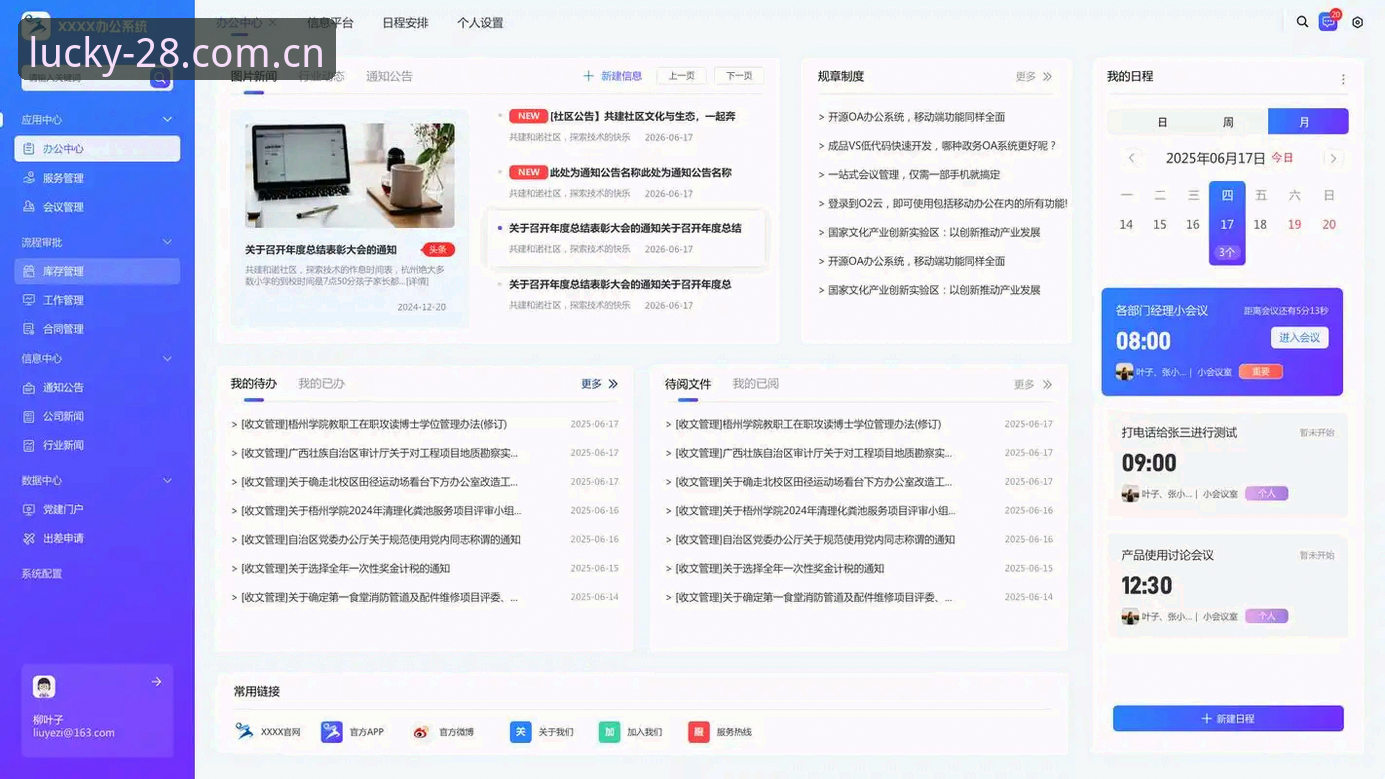Switch to the 我的已阅 tab

click(x=755, y=384)
